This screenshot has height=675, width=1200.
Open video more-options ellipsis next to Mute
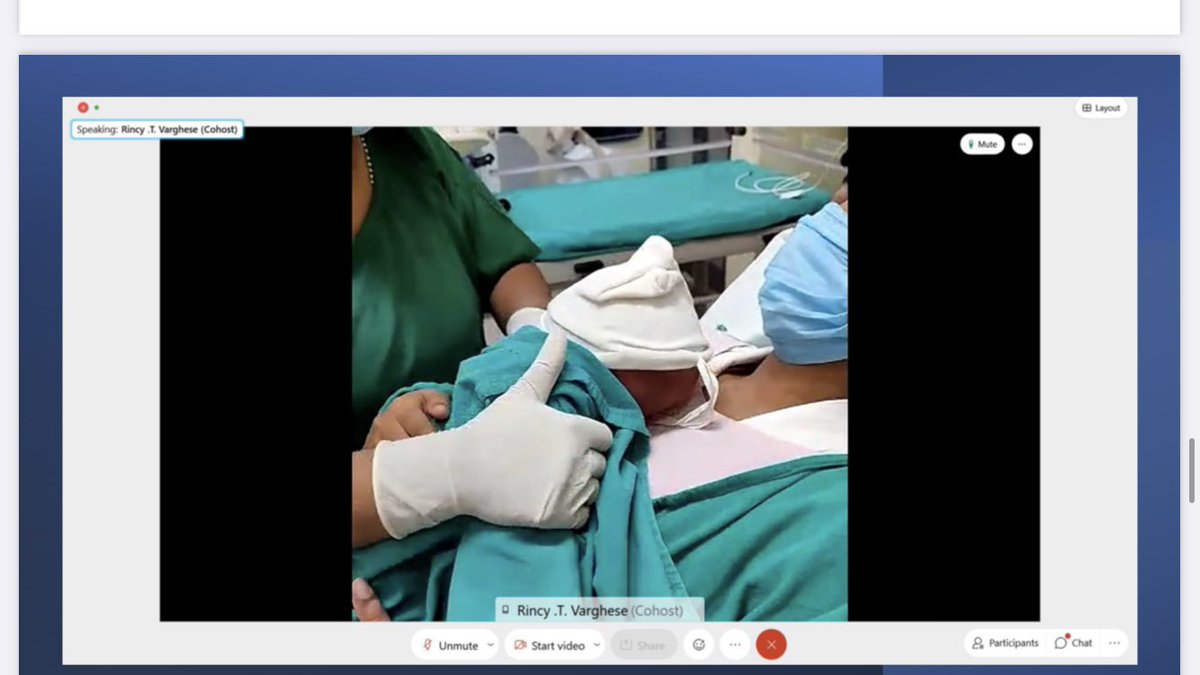(1021, 144)
